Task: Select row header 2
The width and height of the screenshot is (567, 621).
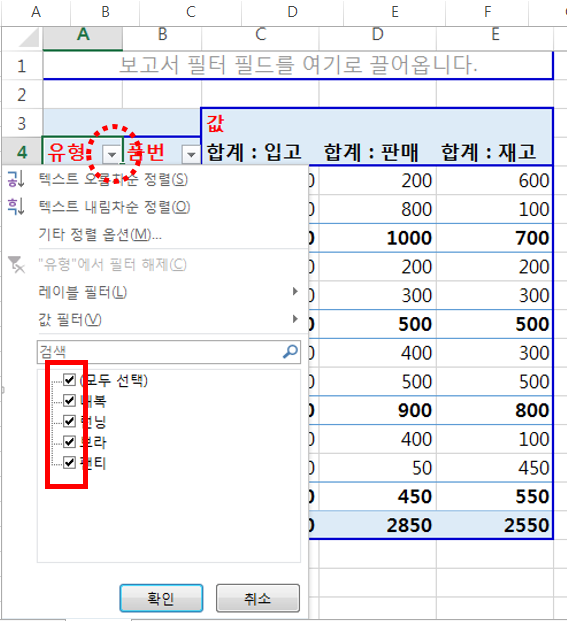Action: [22, 94]
